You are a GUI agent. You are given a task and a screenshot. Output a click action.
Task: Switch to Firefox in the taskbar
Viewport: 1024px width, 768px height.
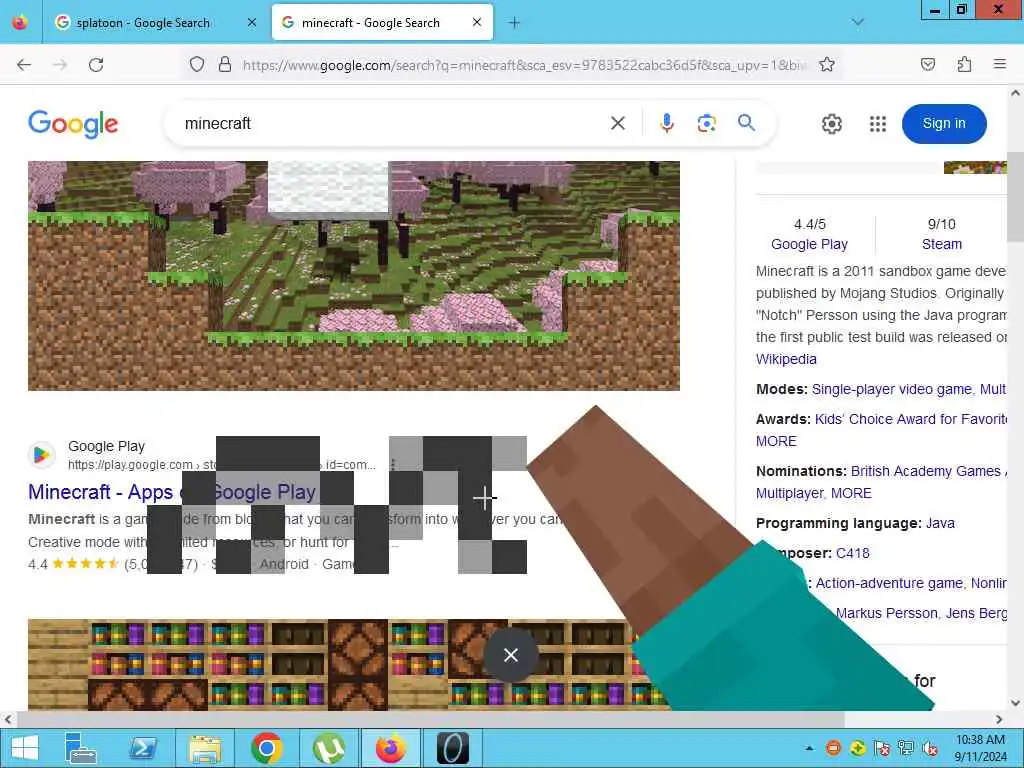point(391,748)
